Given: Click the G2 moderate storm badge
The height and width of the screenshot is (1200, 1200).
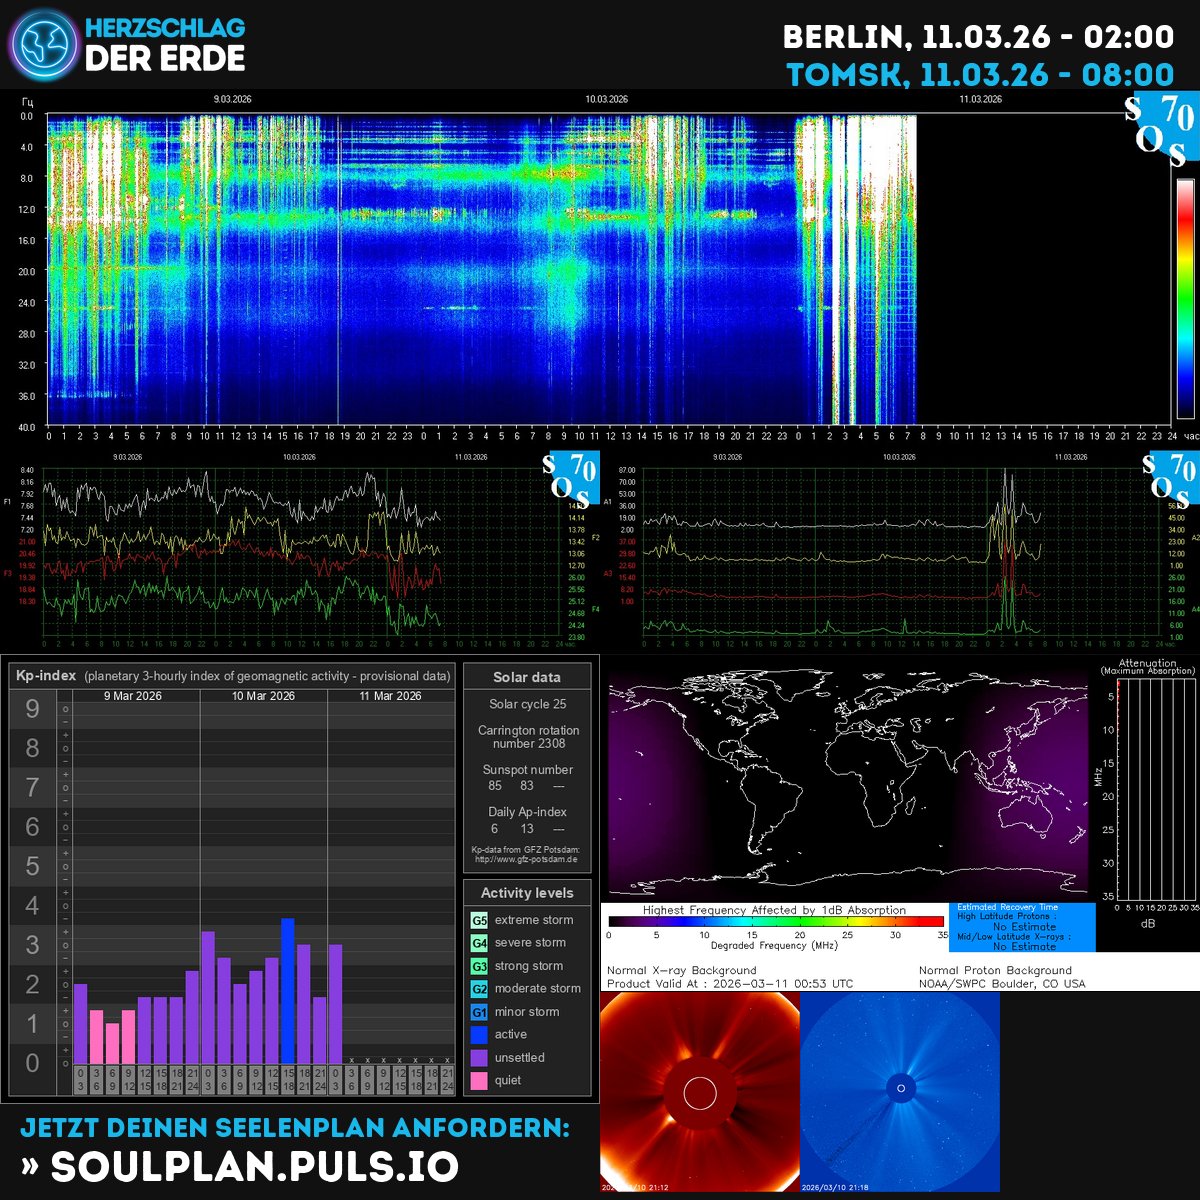Looking at the screenshot, I should (x=480, y=989).
